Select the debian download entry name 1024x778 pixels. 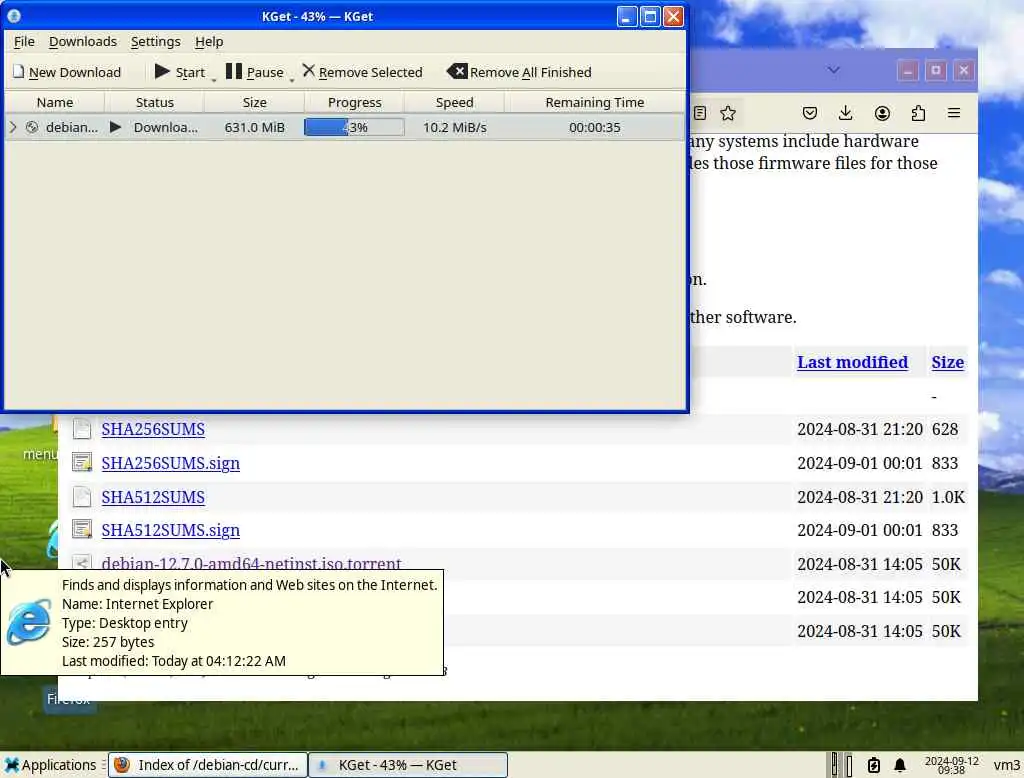pos(72,127)
